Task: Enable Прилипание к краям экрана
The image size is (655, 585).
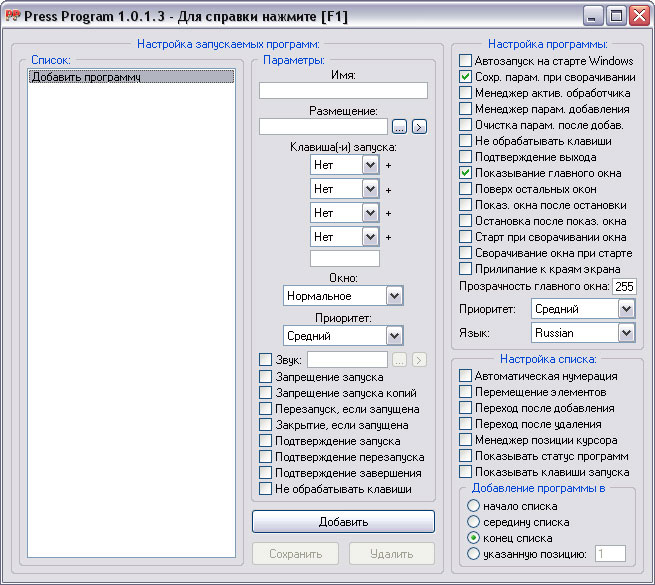Action: tap(465, 269)
